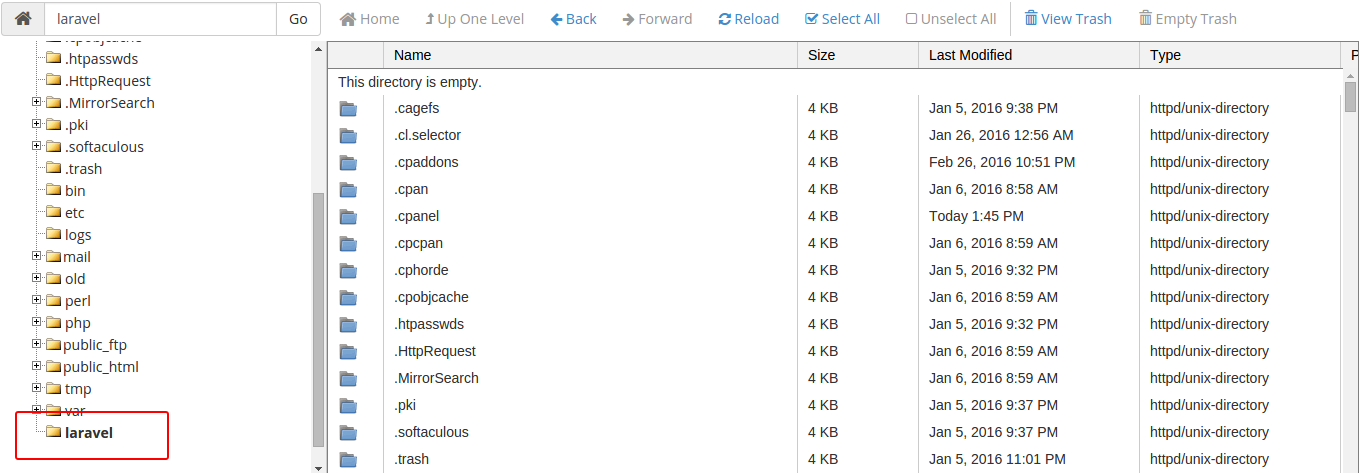Image resolution: width=1359 pixels, height=473 pixels.
Task: Click the Unselect All checkbox
Action: [911, 19]
